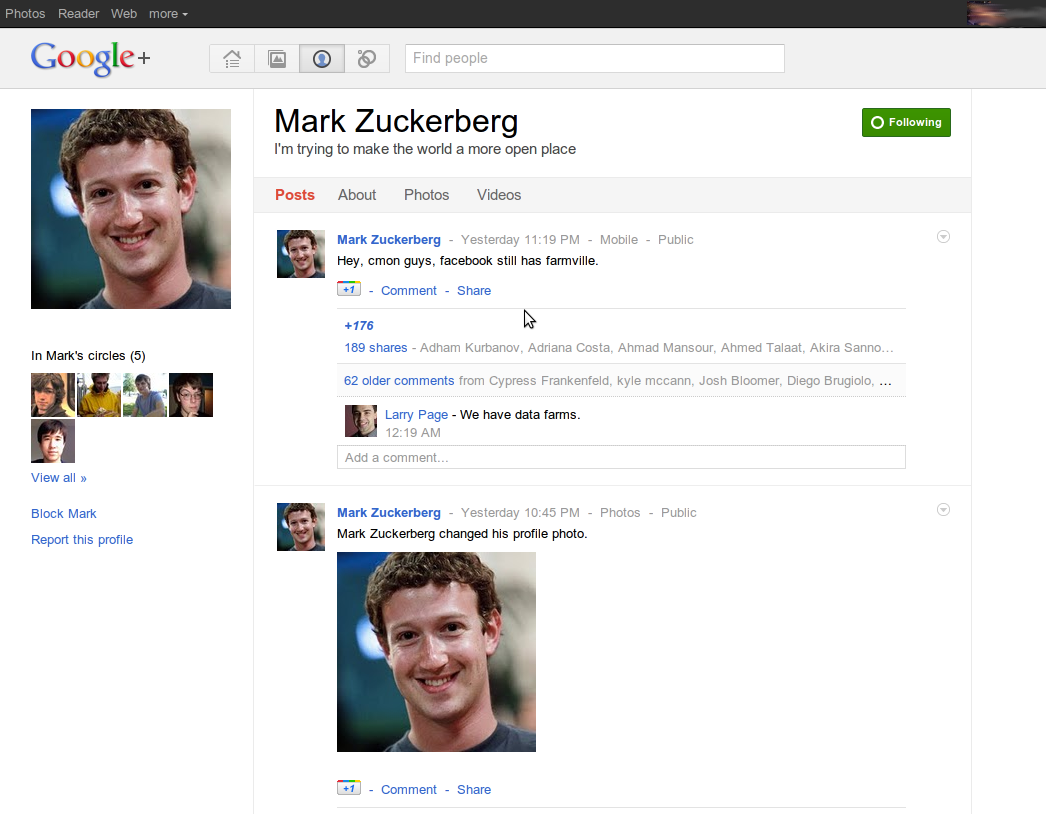Click author avatar on profile photo post
The image size is (1046, 814).
(x=301, y=527)
